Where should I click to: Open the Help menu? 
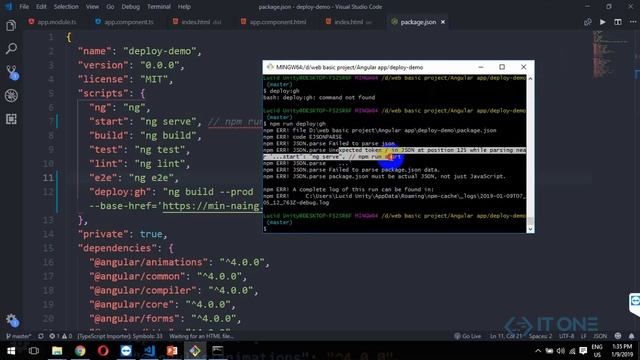(x=184, y=7)
